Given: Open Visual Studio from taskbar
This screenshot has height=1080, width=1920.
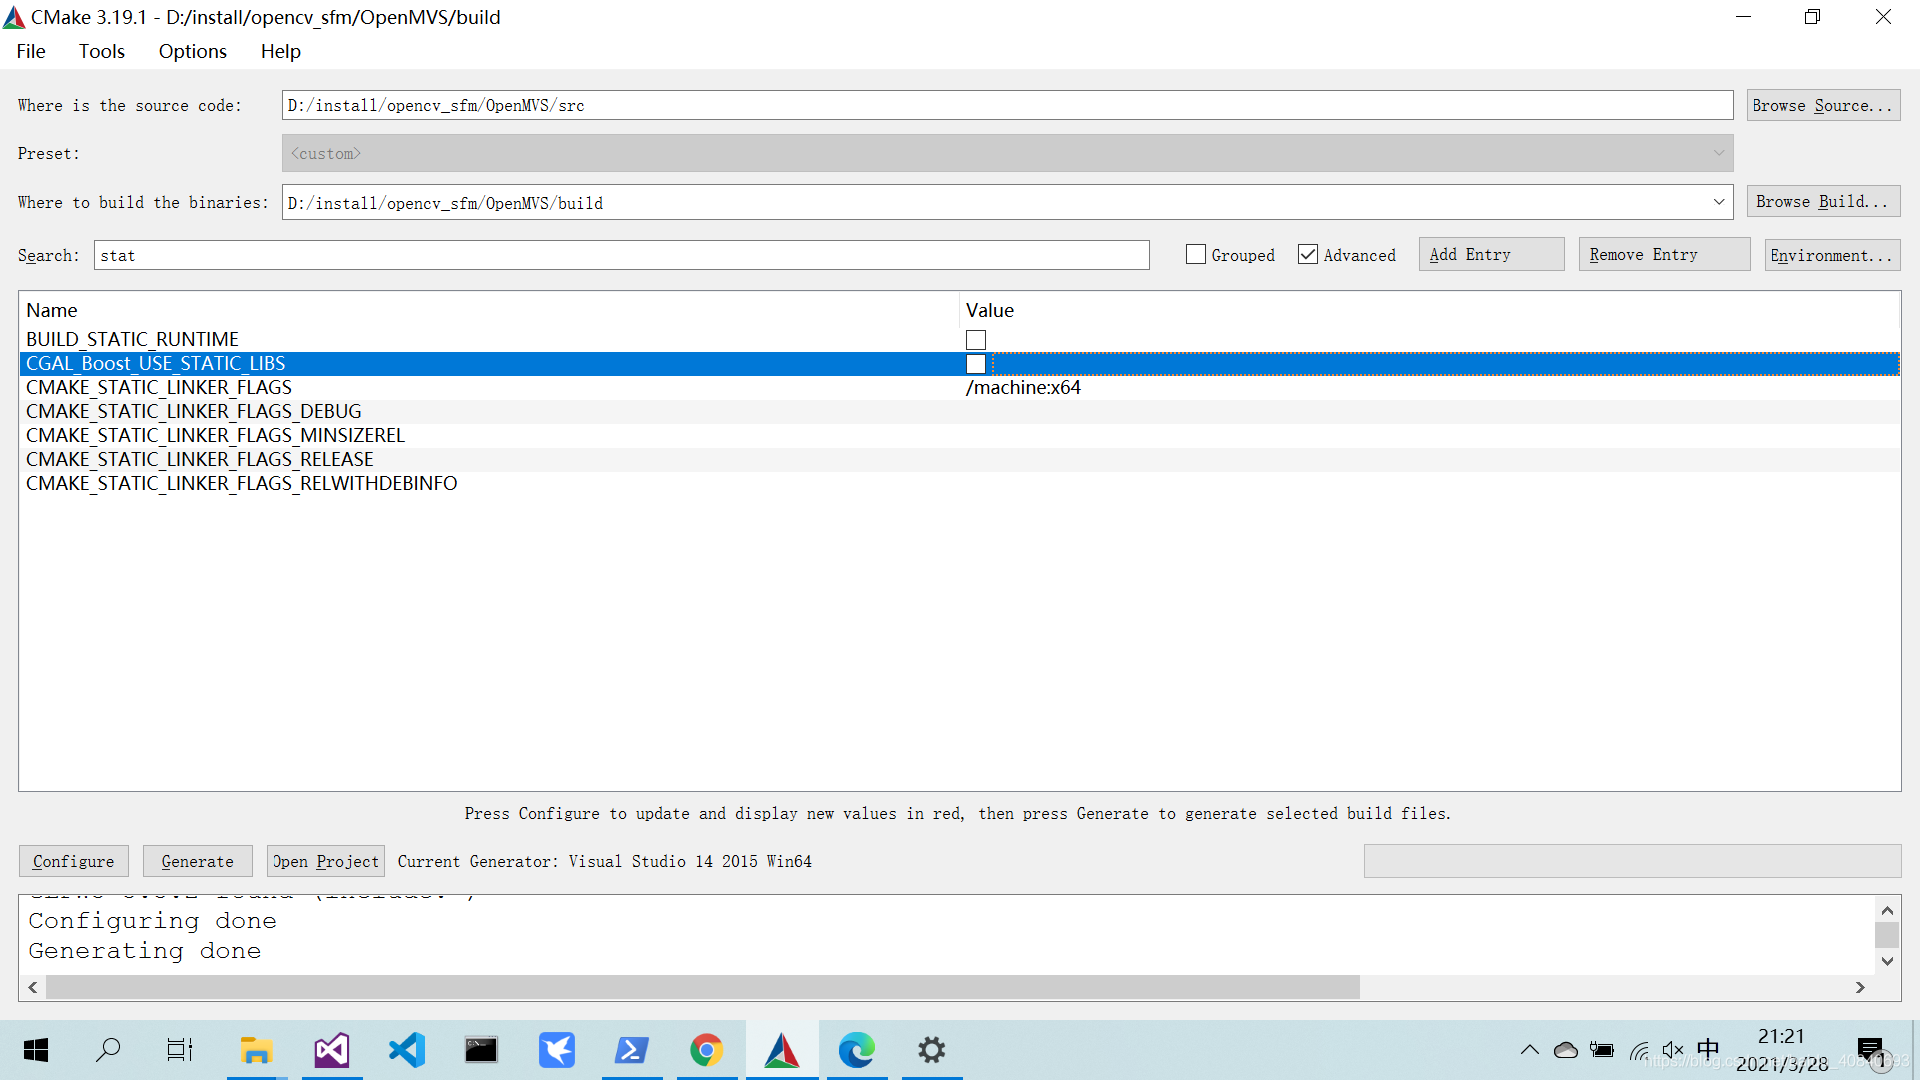Looking at the screenshot, I should point(332,1050).
